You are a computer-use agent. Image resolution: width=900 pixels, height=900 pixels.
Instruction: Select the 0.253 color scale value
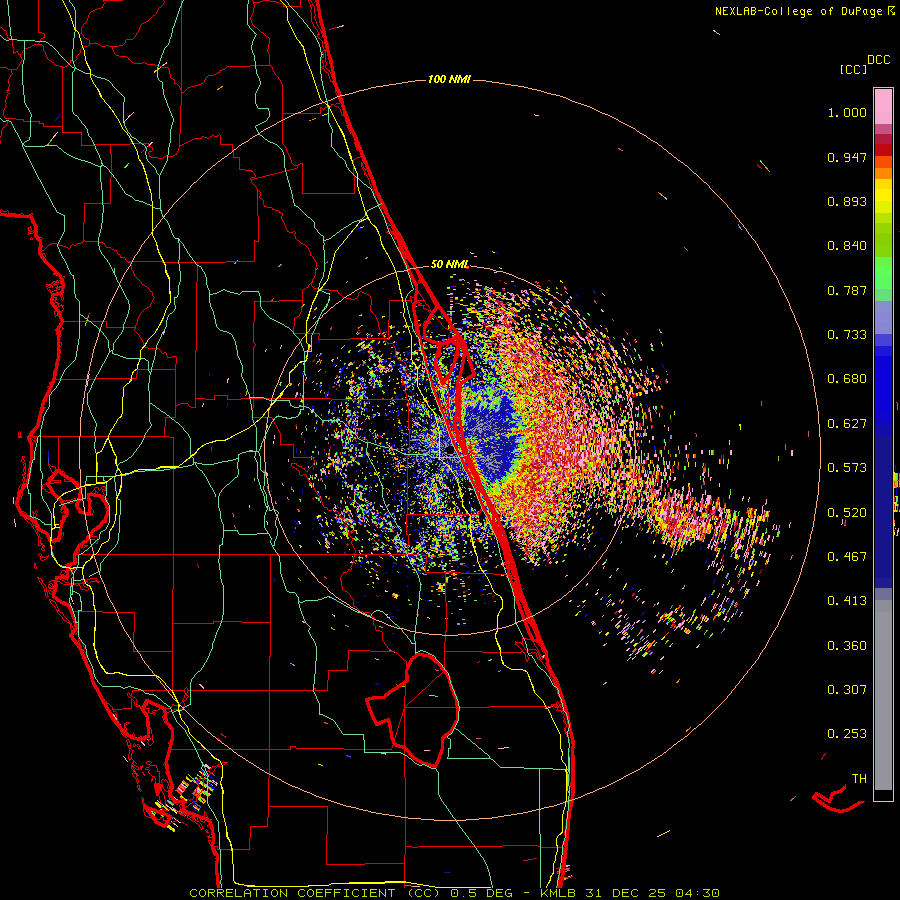[x=847, y=734]
